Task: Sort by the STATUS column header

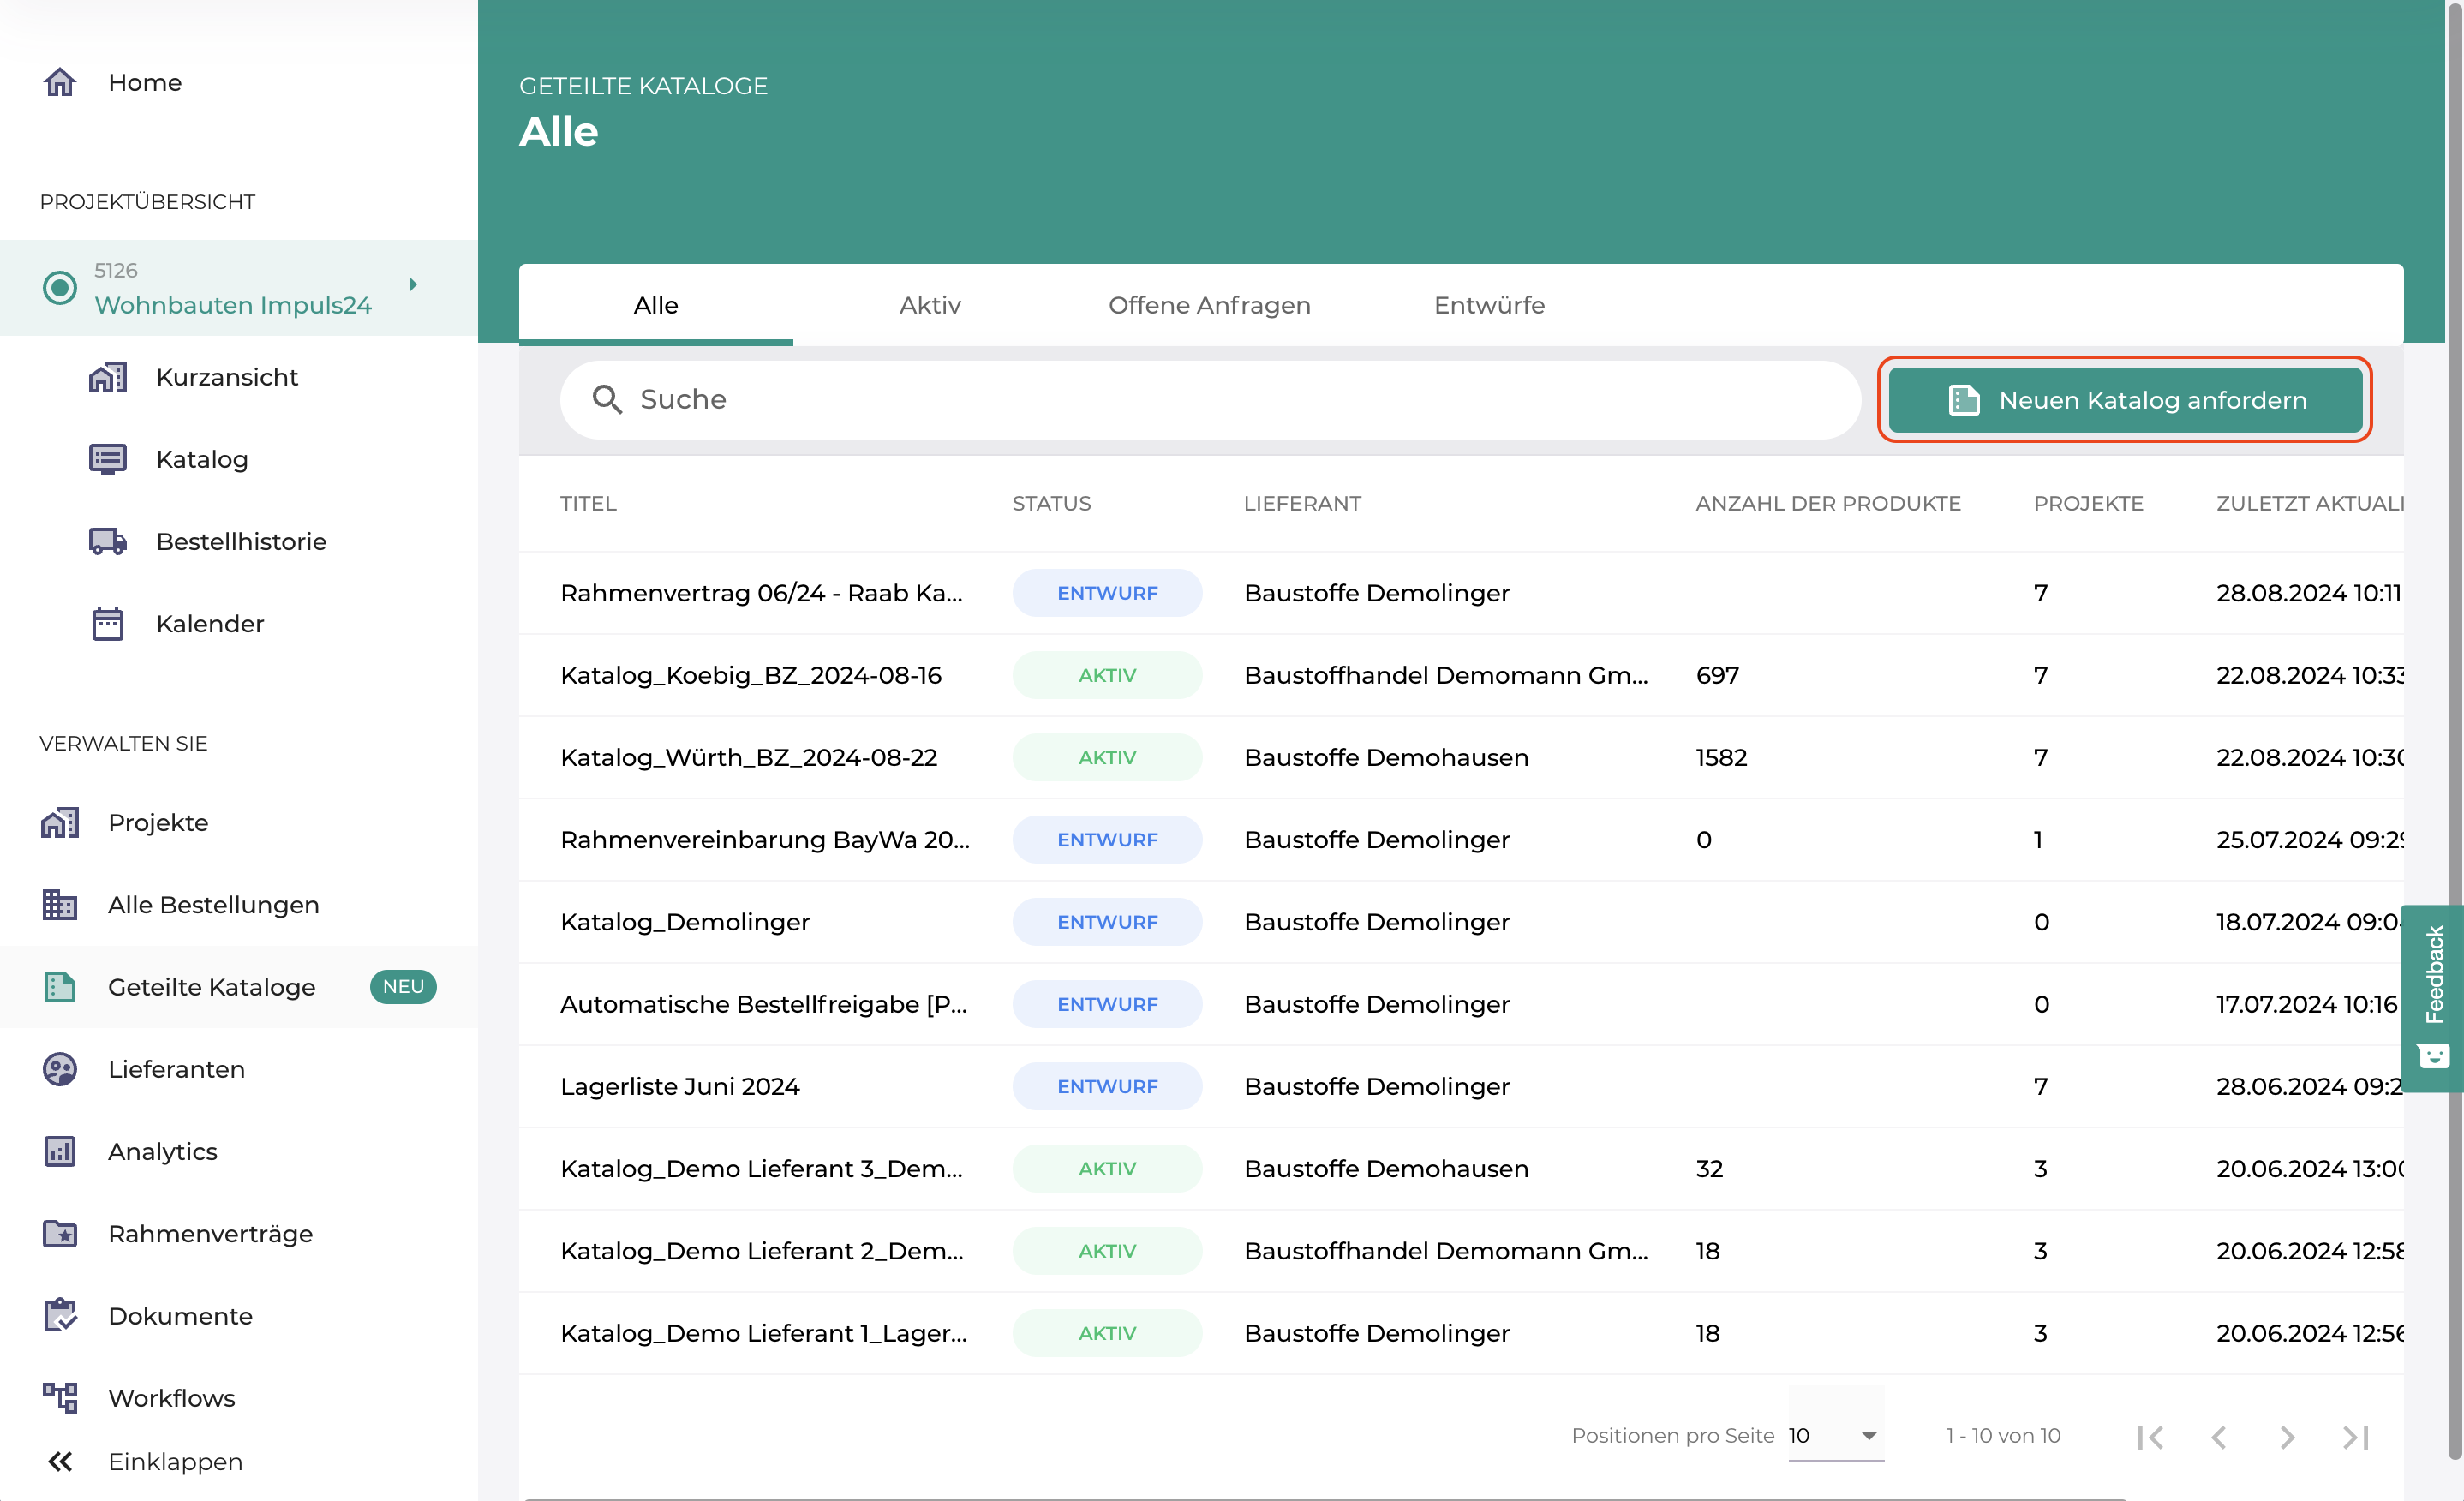Action: tap(1051, 503)
